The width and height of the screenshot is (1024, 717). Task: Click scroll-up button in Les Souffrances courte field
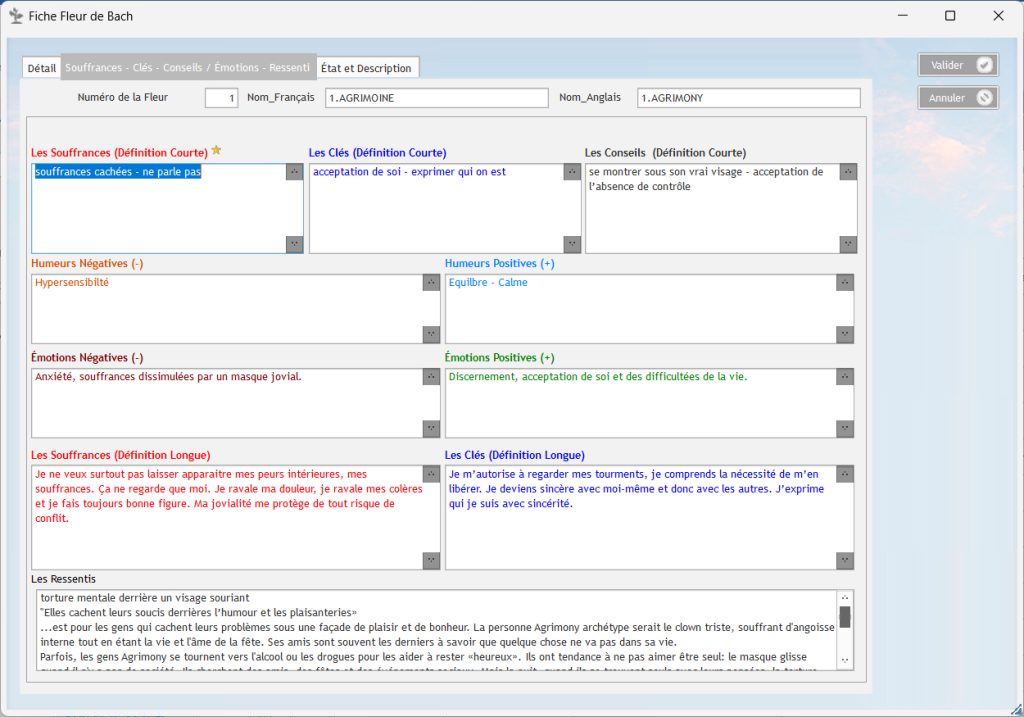coord(294,172)
